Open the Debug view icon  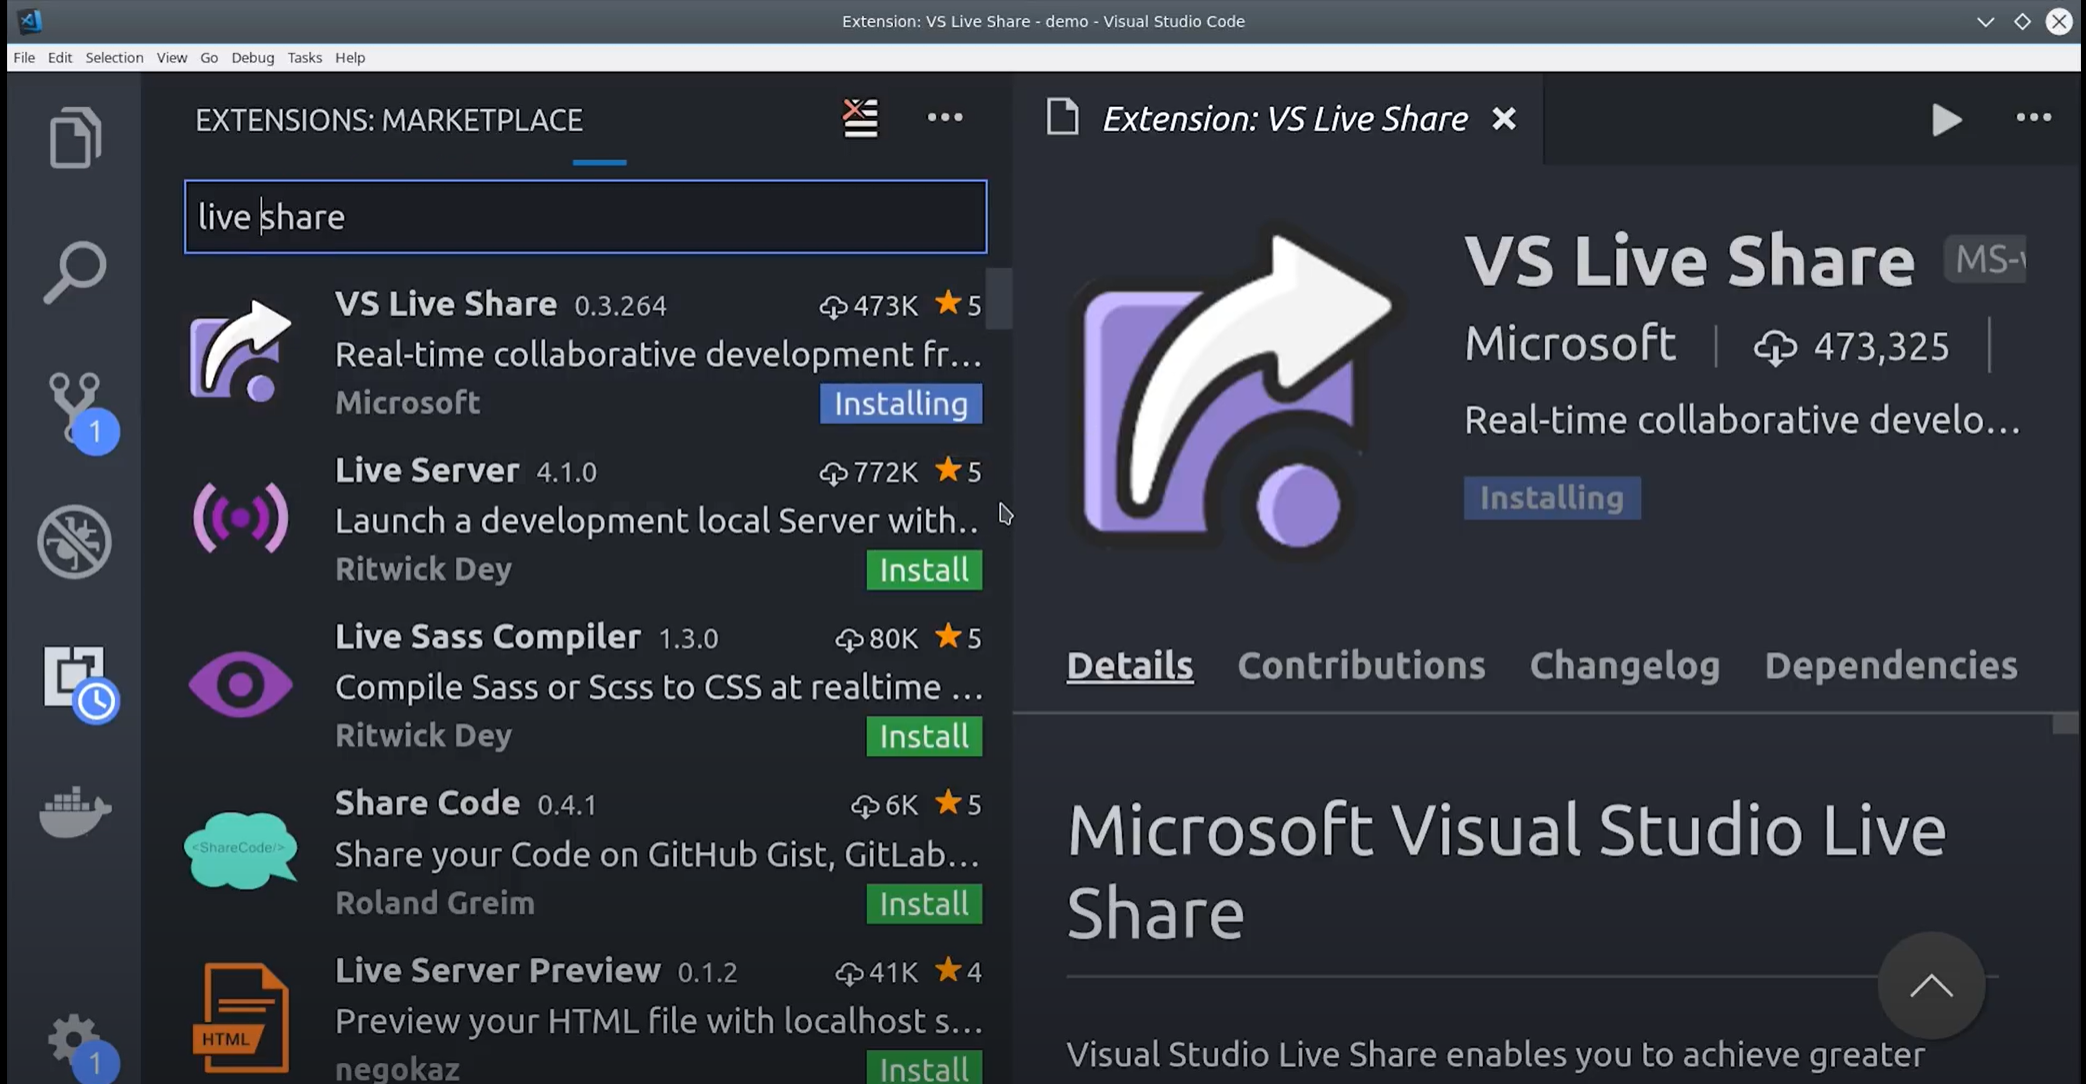click(75, 542)
